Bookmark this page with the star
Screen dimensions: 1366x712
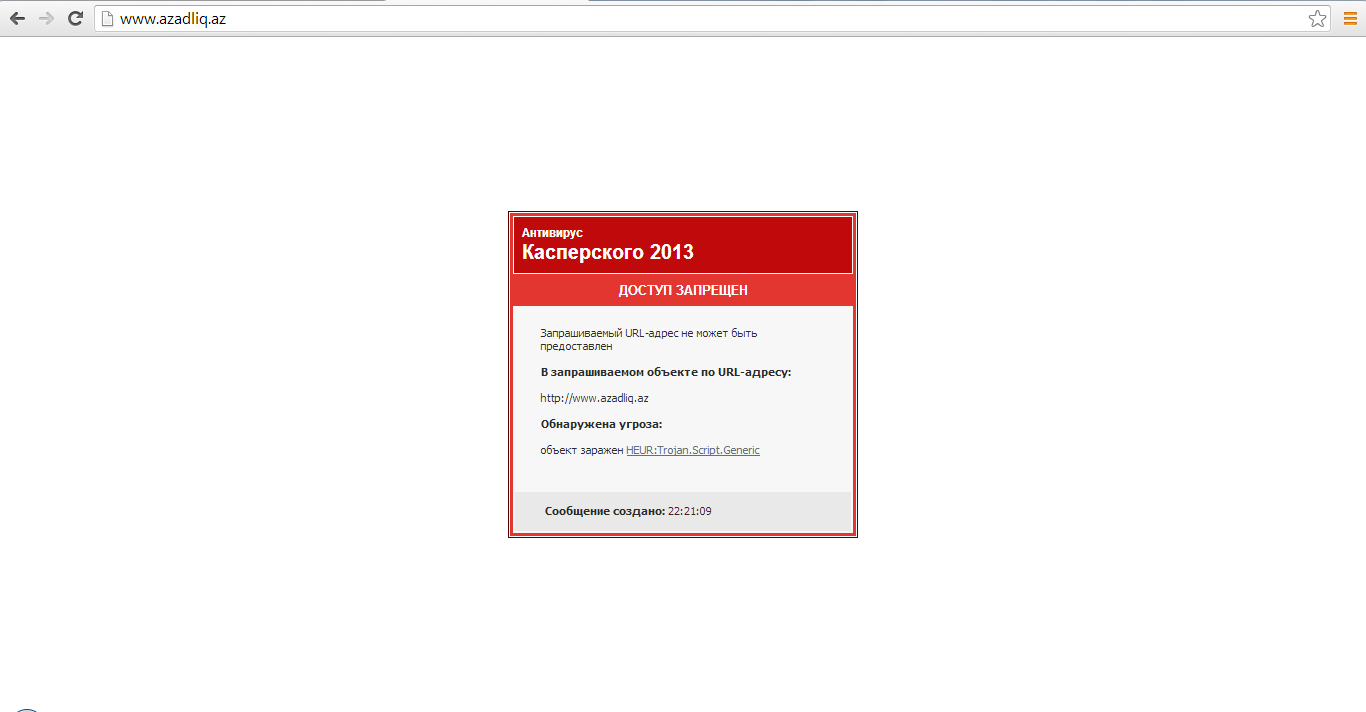[x=1317, y=18]
